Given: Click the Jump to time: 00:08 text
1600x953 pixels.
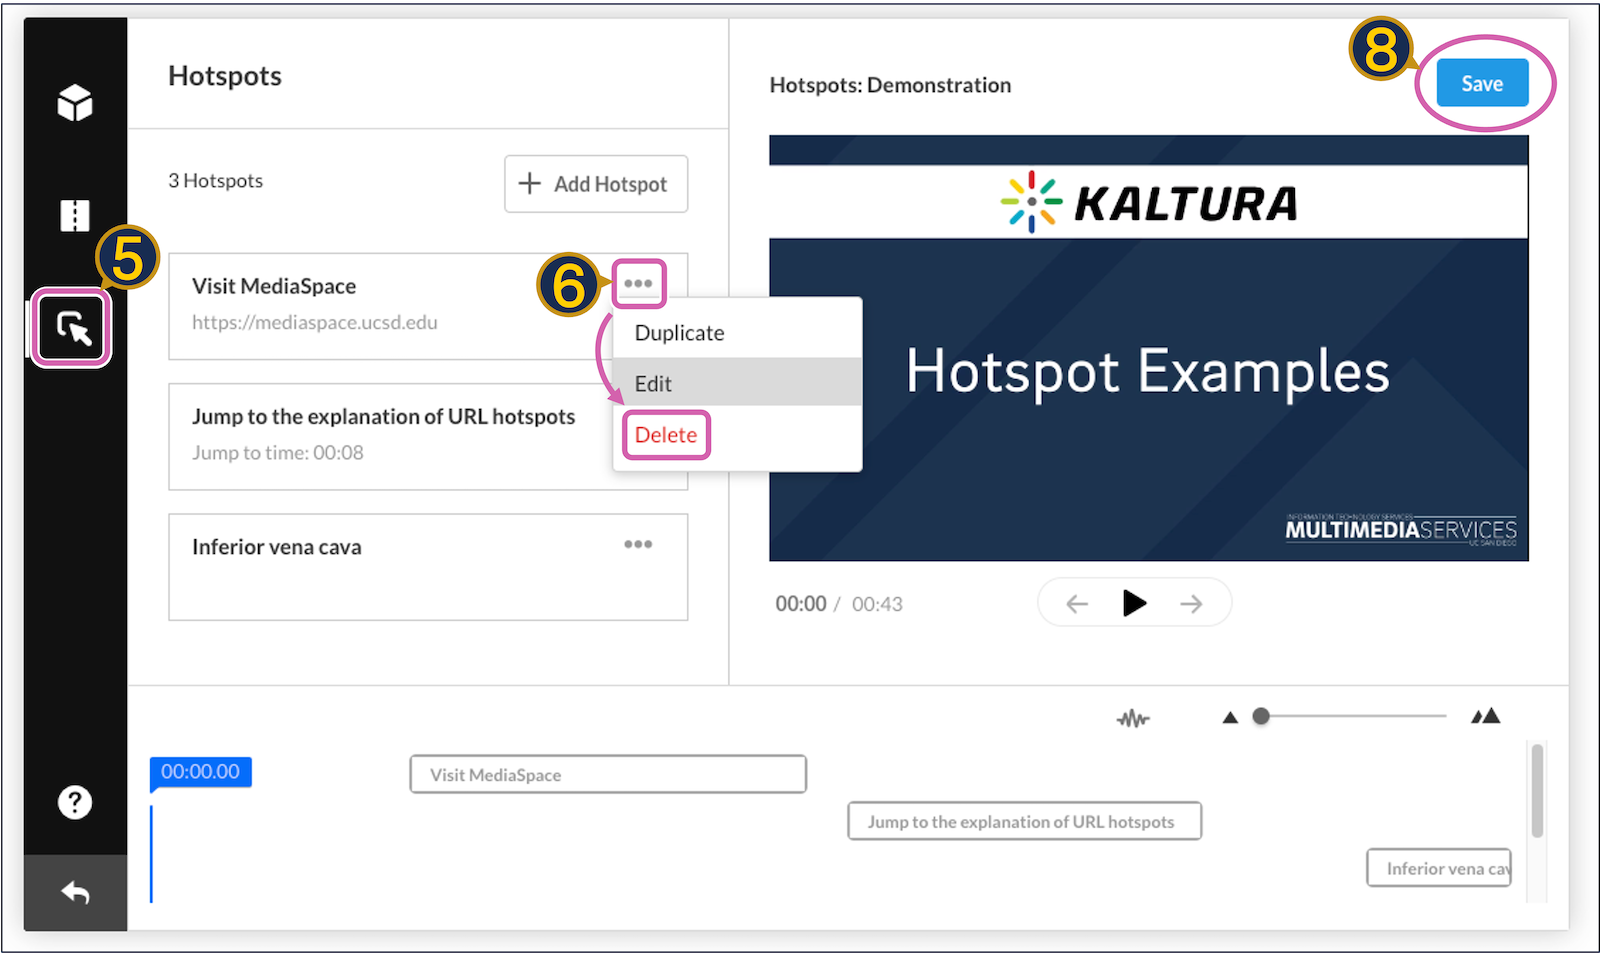Looking at the screenshot, I should (x=278, y=452).
